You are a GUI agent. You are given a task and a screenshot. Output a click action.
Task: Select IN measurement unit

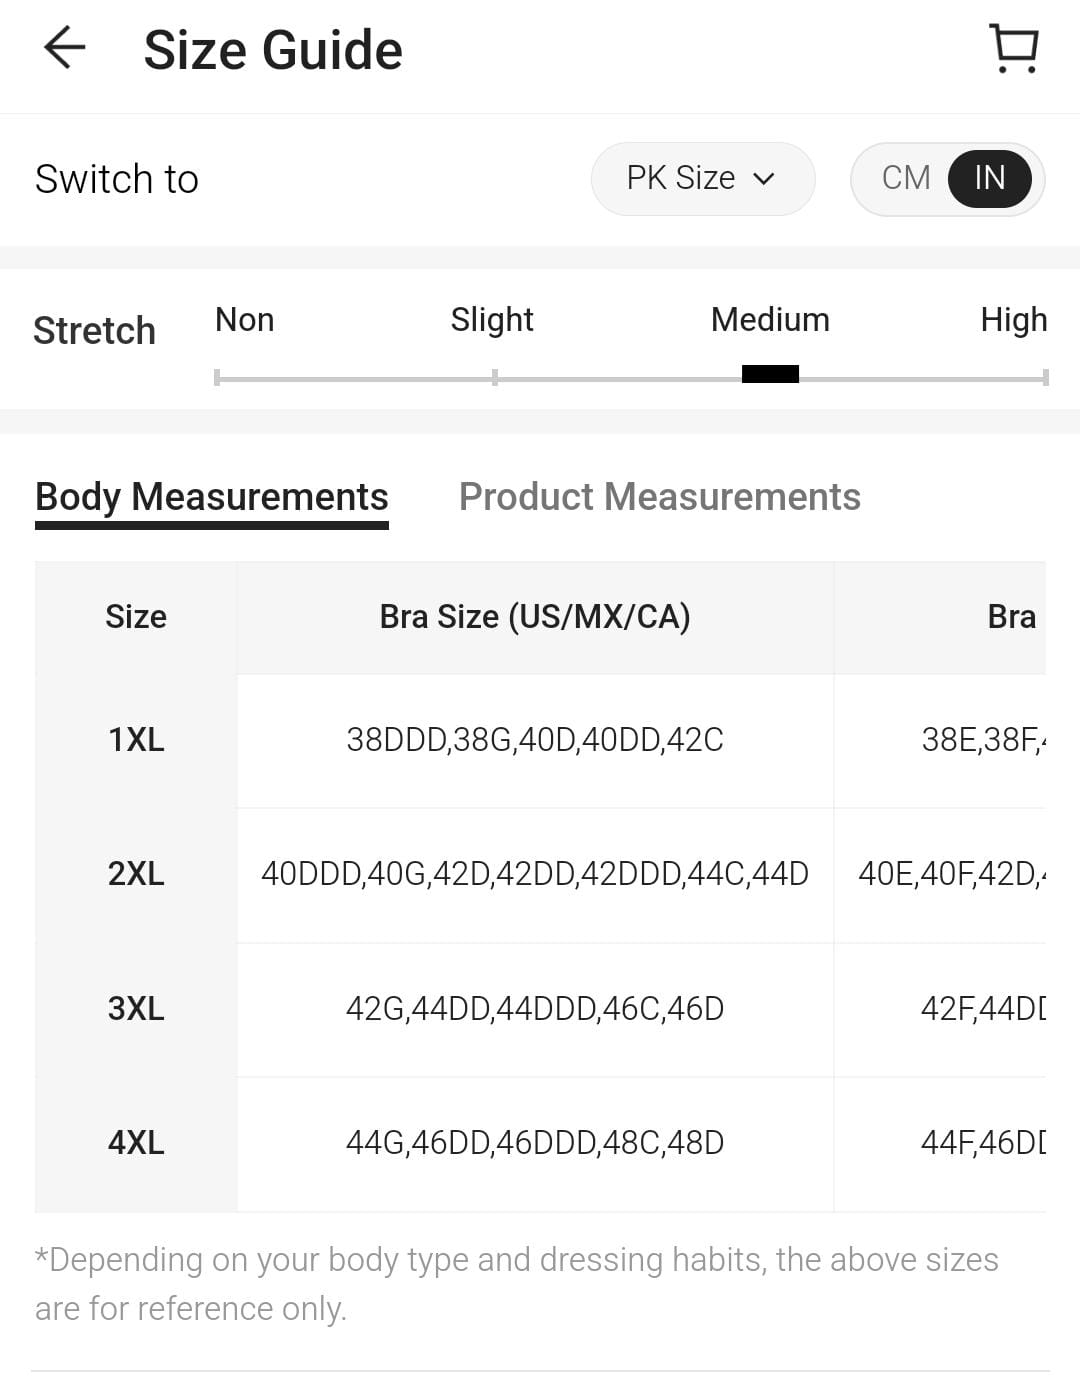(x=989, y=178)
